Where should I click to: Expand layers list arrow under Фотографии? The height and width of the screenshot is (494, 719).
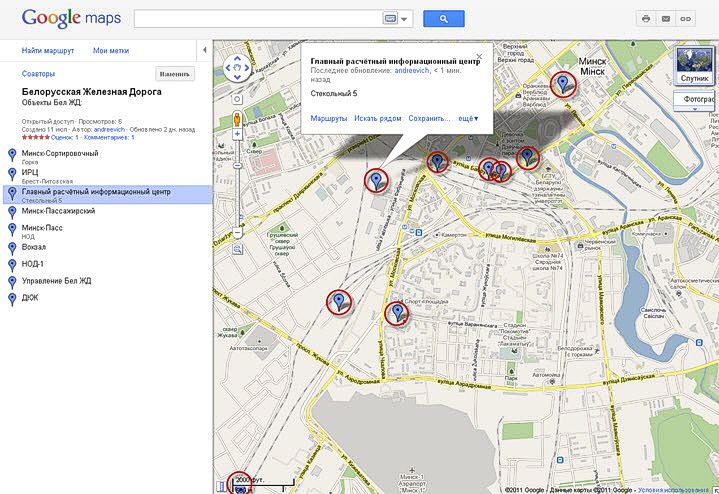point(694,109)
